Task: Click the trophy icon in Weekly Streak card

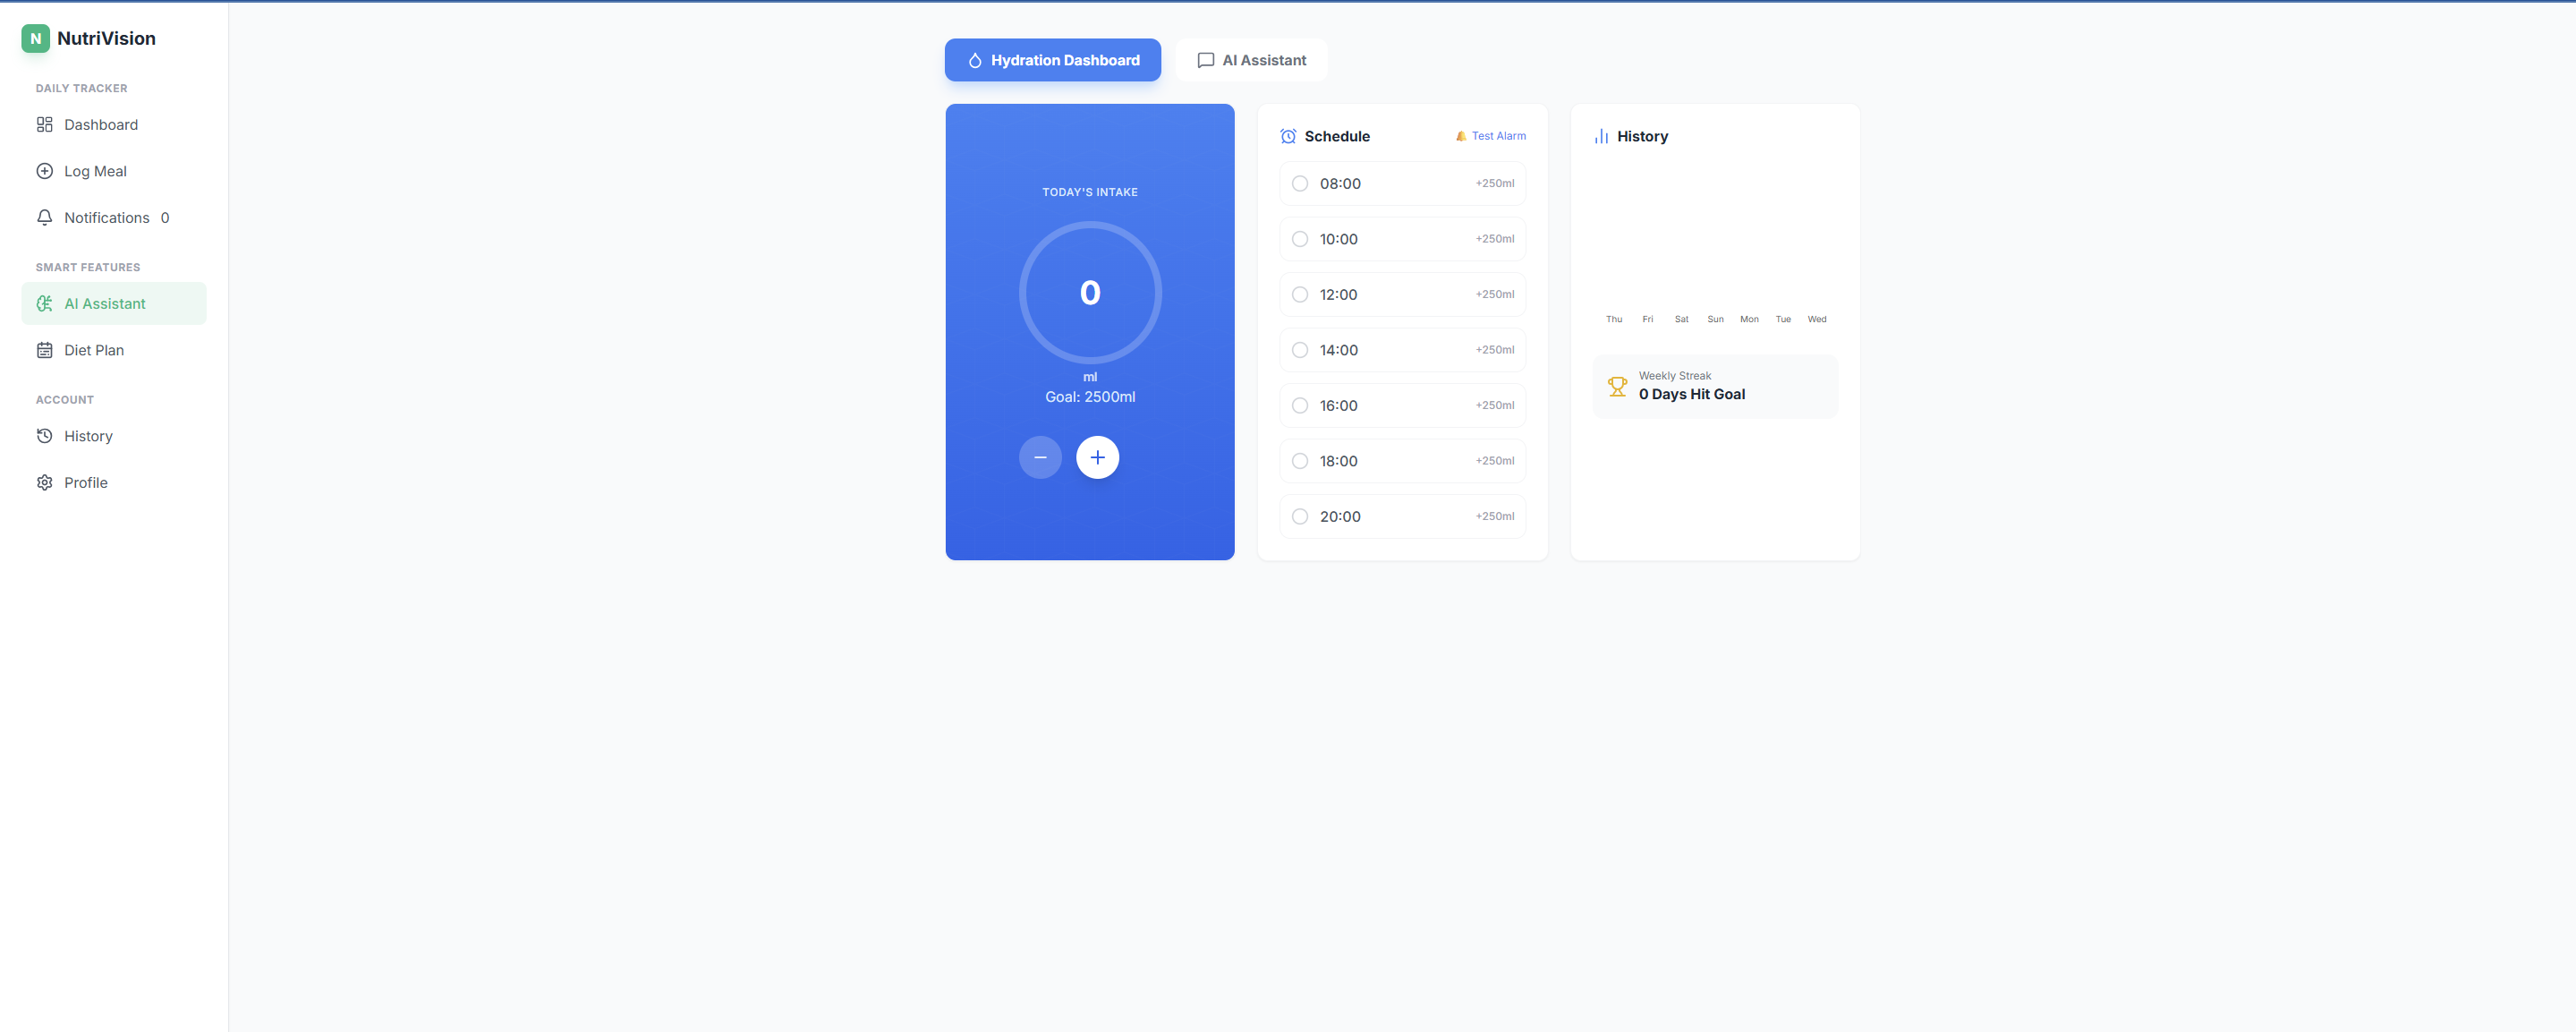Action: (1618, 386)
